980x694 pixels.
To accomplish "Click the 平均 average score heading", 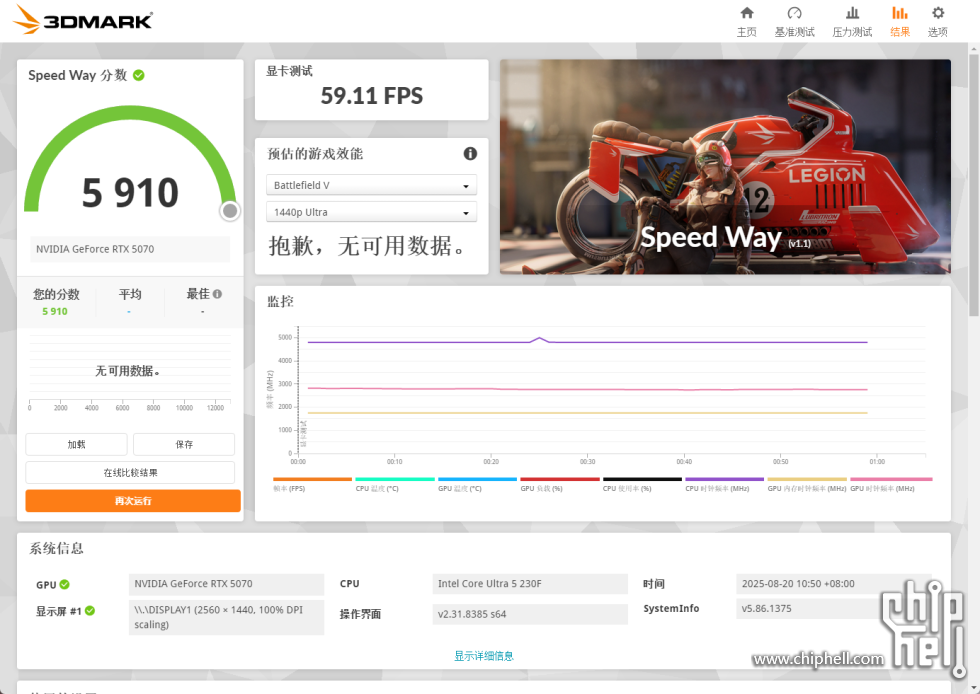I will pos(130,294).
